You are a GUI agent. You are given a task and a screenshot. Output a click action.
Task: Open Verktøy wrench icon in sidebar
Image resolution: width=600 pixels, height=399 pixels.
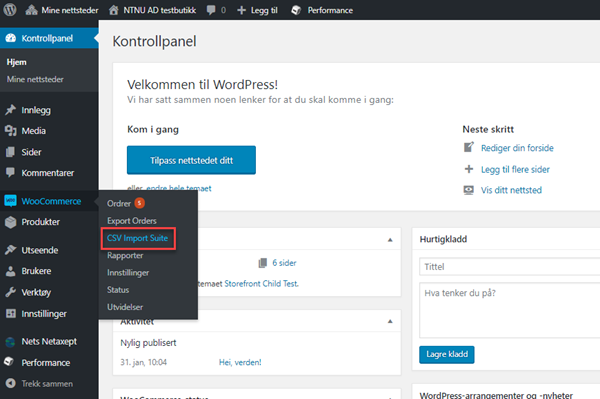click(x=10, y=292)
